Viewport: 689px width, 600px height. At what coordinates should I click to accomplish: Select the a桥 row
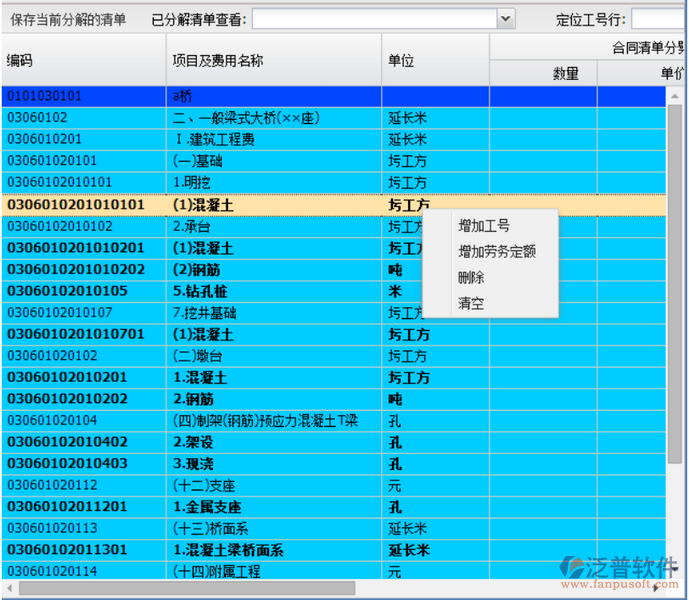[273, 96]
